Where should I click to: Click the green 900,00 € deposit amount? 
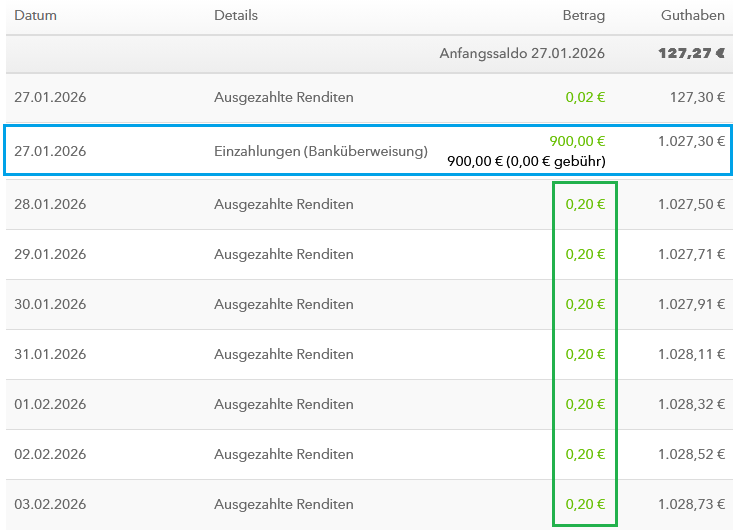tap(577, 142)
